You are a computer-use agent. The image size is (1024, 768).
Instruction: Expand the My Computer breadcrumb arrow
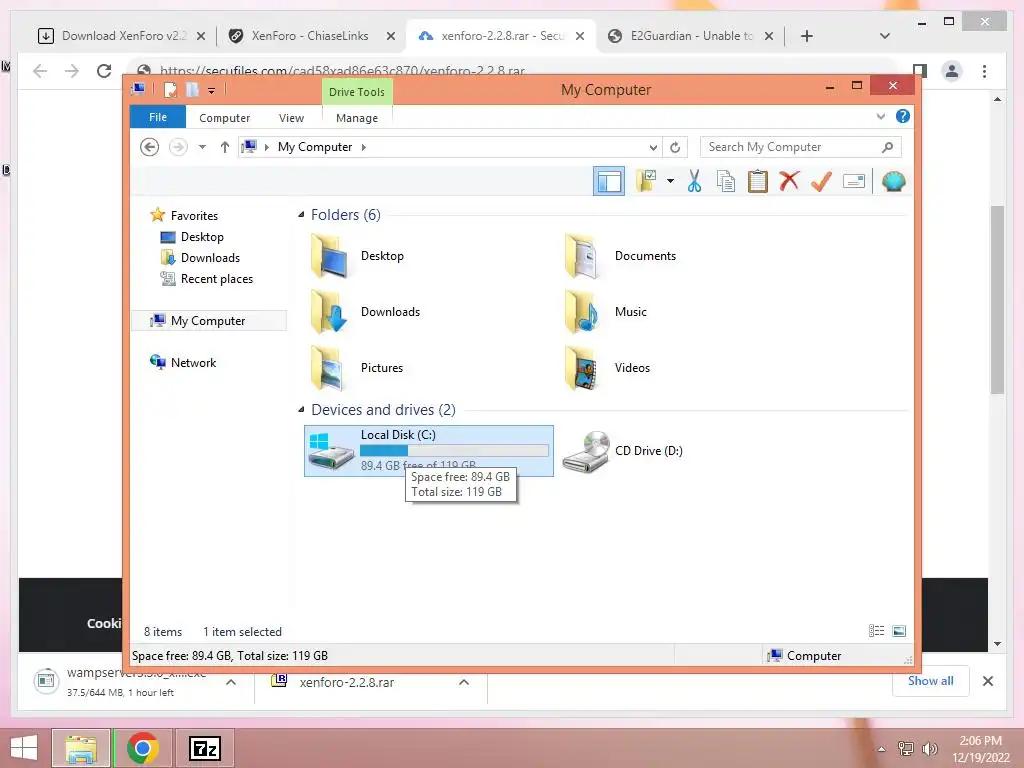(x=364, y=148)
